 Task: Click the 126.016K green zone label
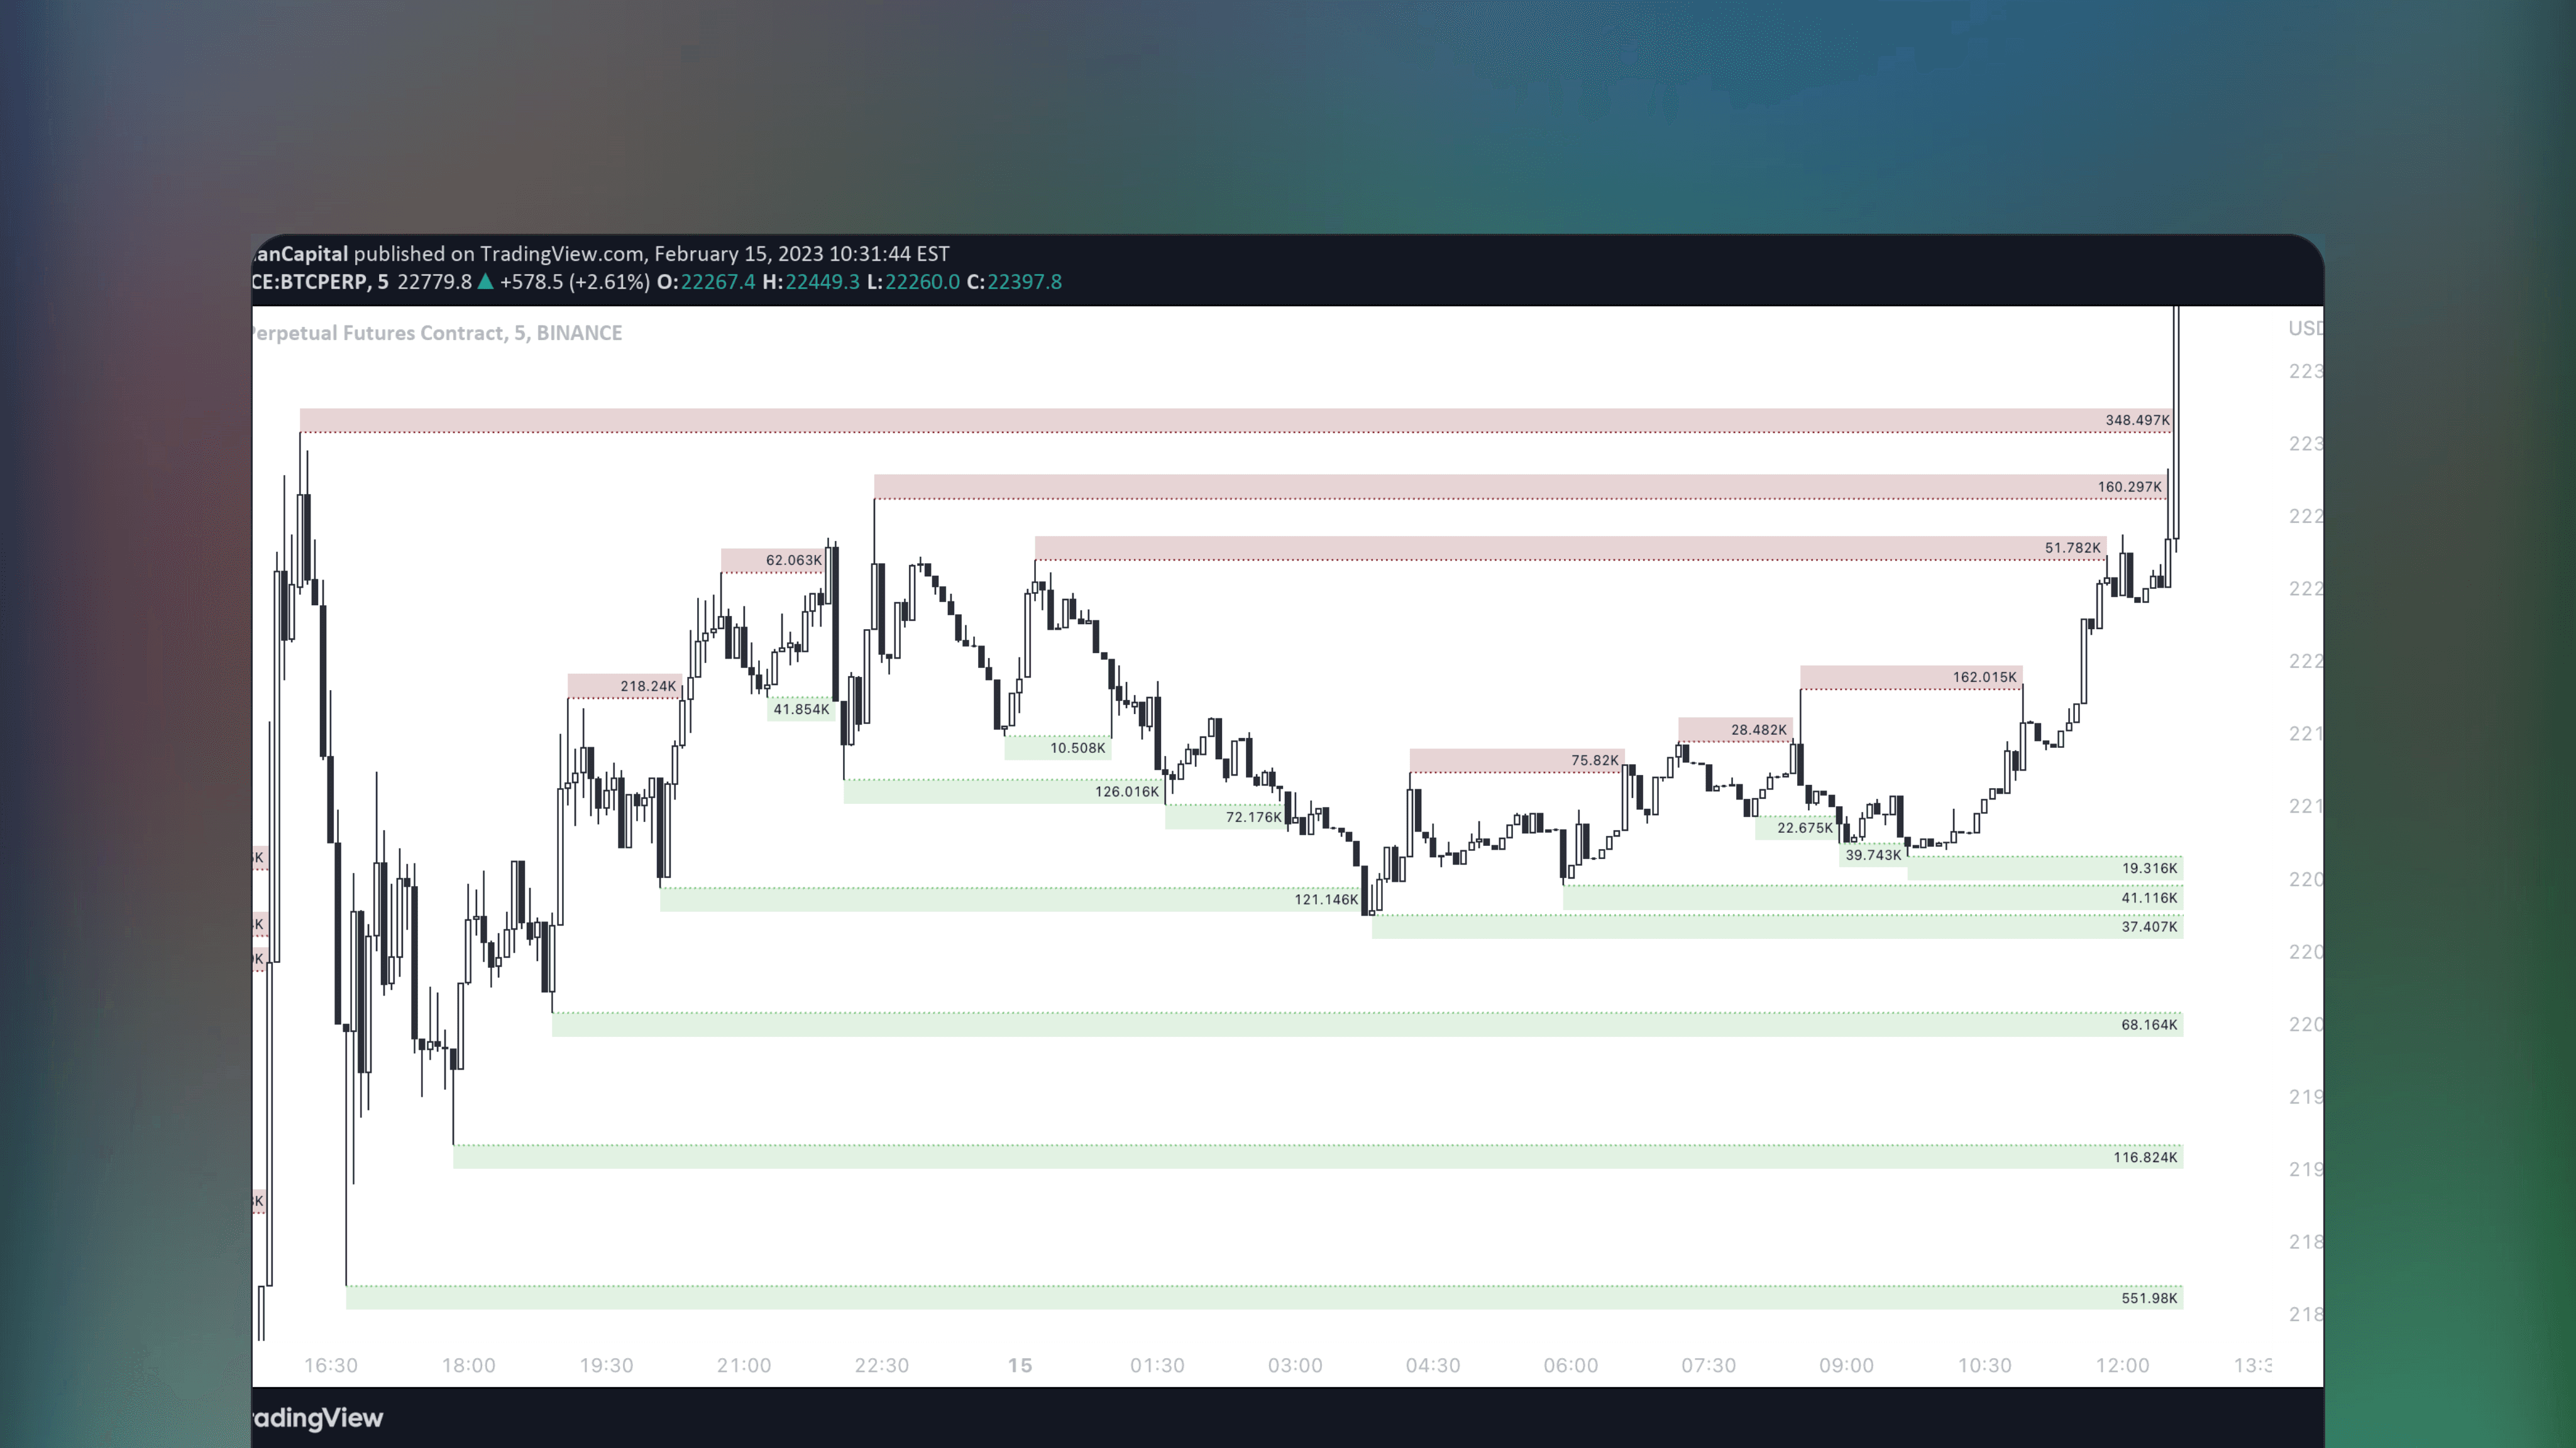1126,791
